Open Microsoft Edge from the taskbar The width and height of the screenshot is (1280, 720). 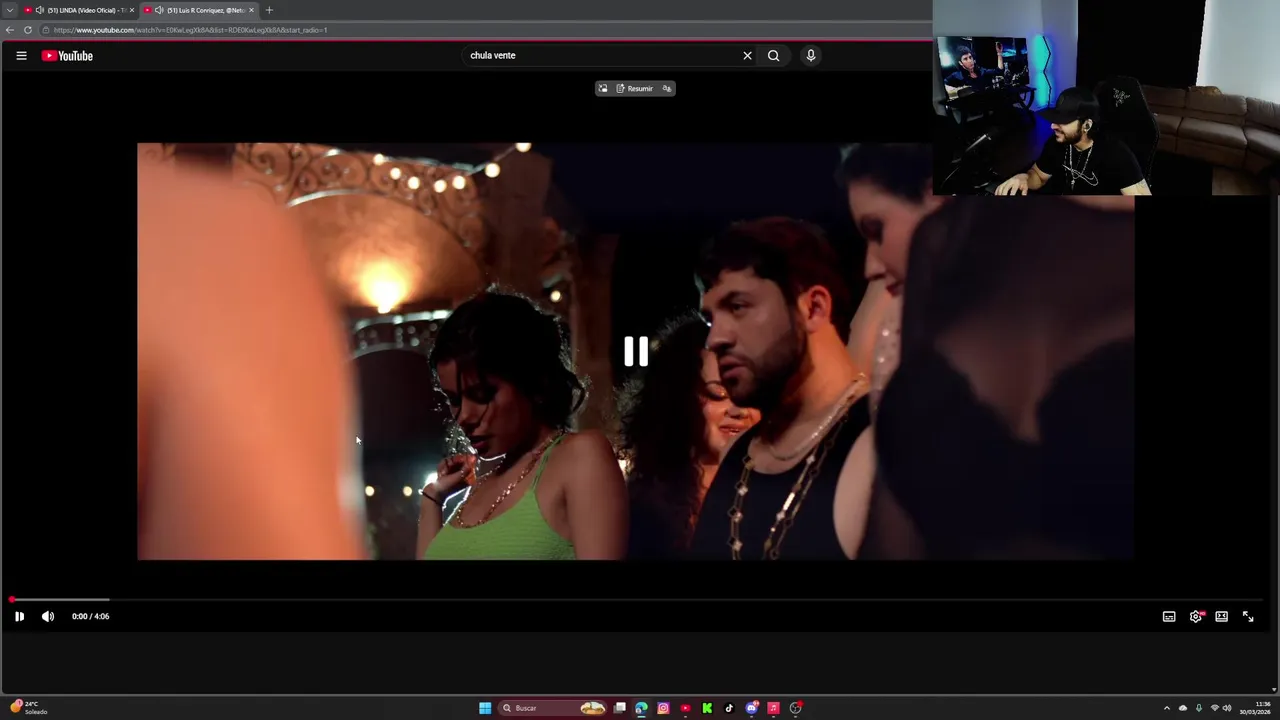[x=641, y=708]
